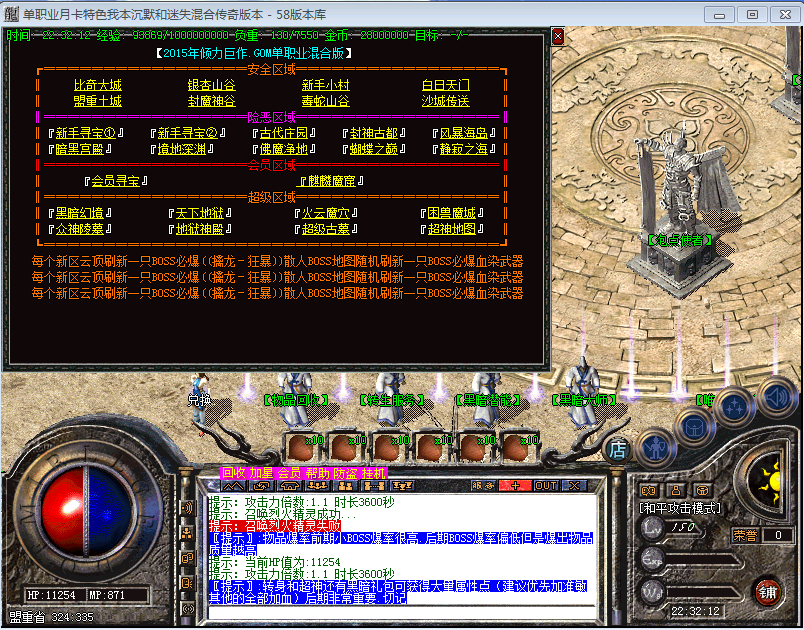Screen dimensions: 804x630
Task: Click 帮助 in the pink menu bar
Action: [317, 473]
